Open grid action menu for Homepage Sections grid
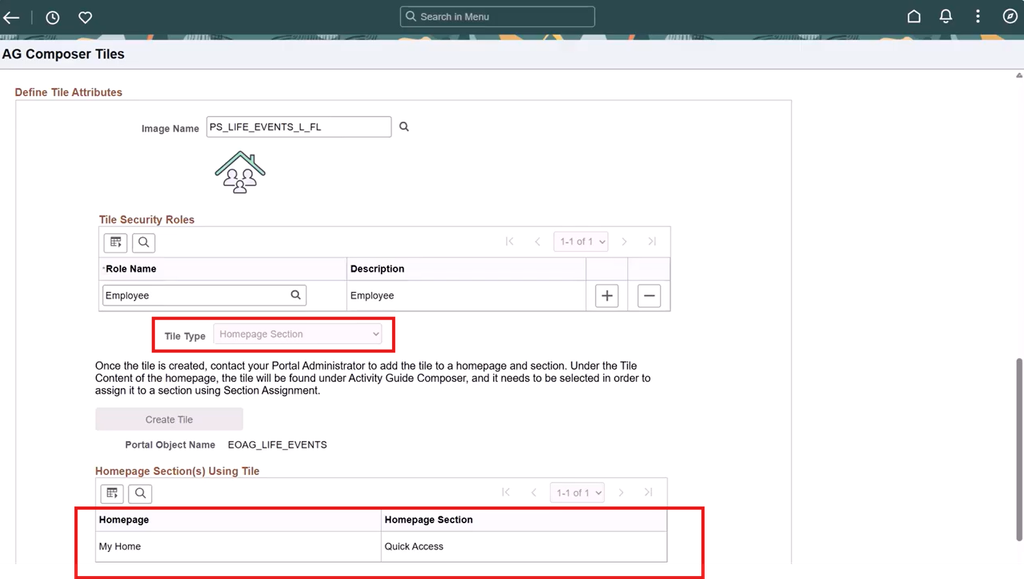 [112, 493]
